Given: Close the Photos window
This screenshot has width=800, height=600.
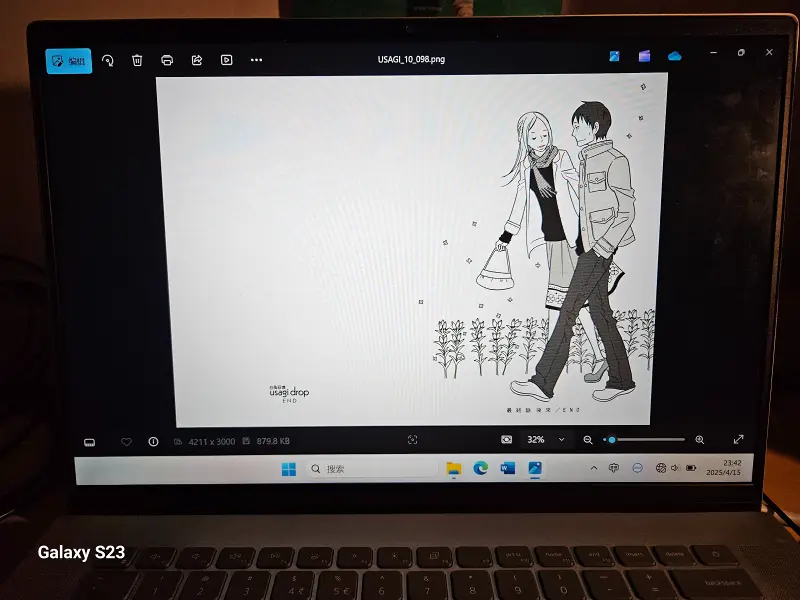Looking at the screenshot, I should (x=769, y=52).
